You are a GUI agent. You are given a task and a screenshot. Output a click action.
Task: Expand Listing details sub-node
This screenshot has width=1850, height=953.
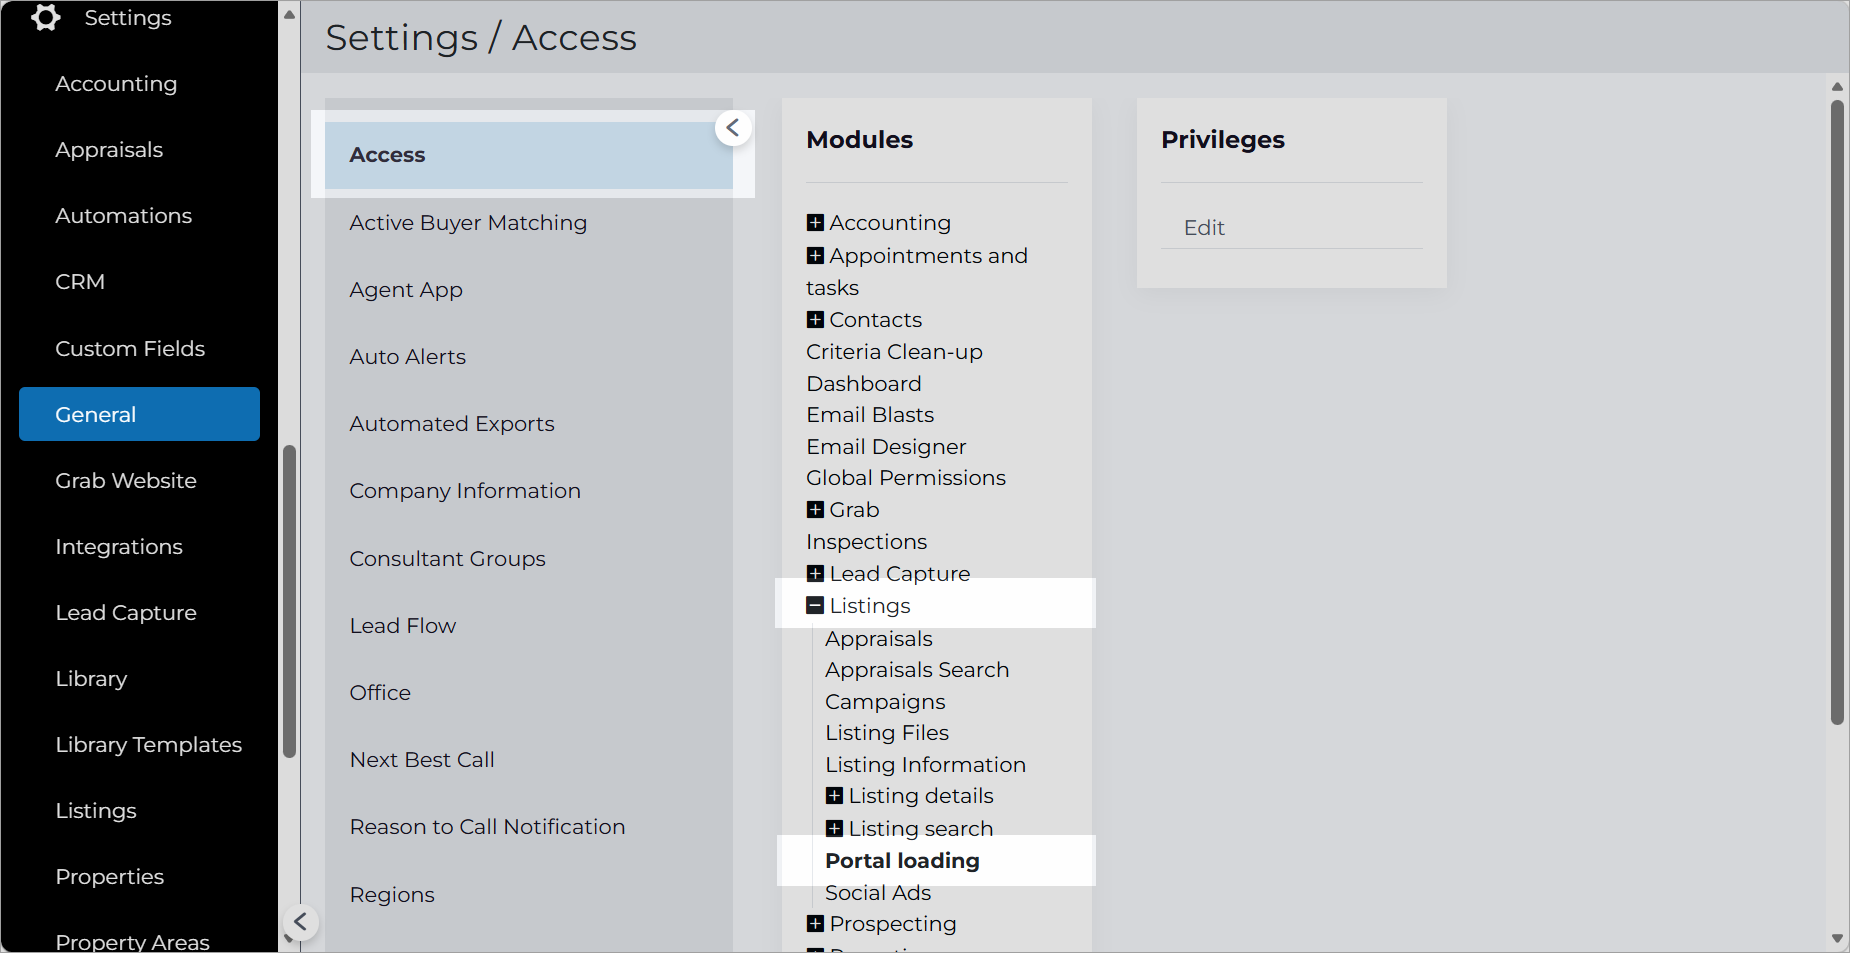pos(834,796)
